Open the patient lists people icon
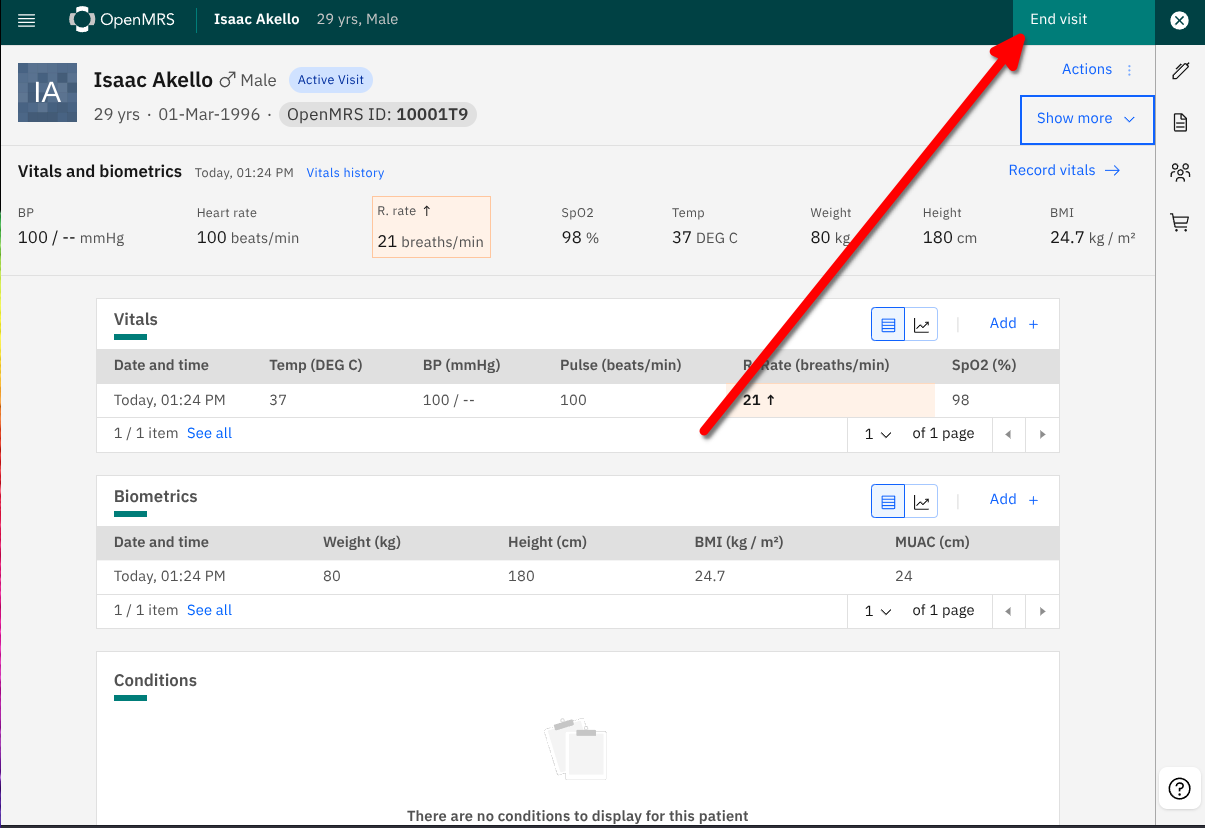1205x828 pixels. [1180, 172]
